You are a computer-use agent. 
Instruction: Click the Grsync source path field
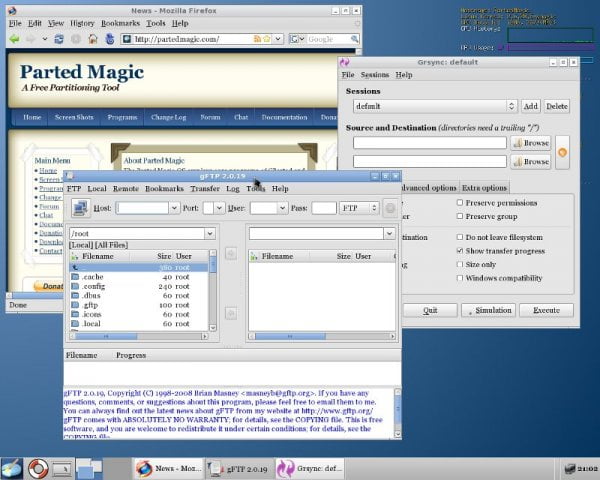point(430,143)
